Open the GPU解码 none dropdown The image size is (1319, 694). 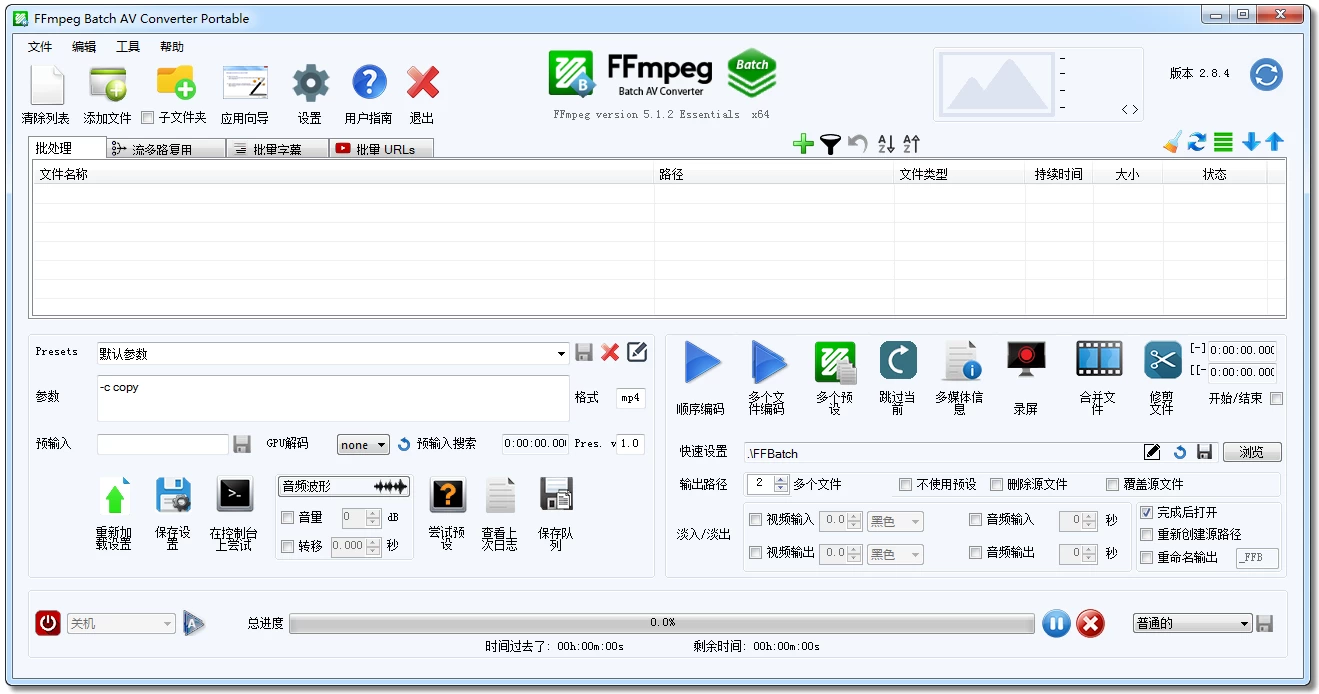pyautogui.click(x=362, y=444)
